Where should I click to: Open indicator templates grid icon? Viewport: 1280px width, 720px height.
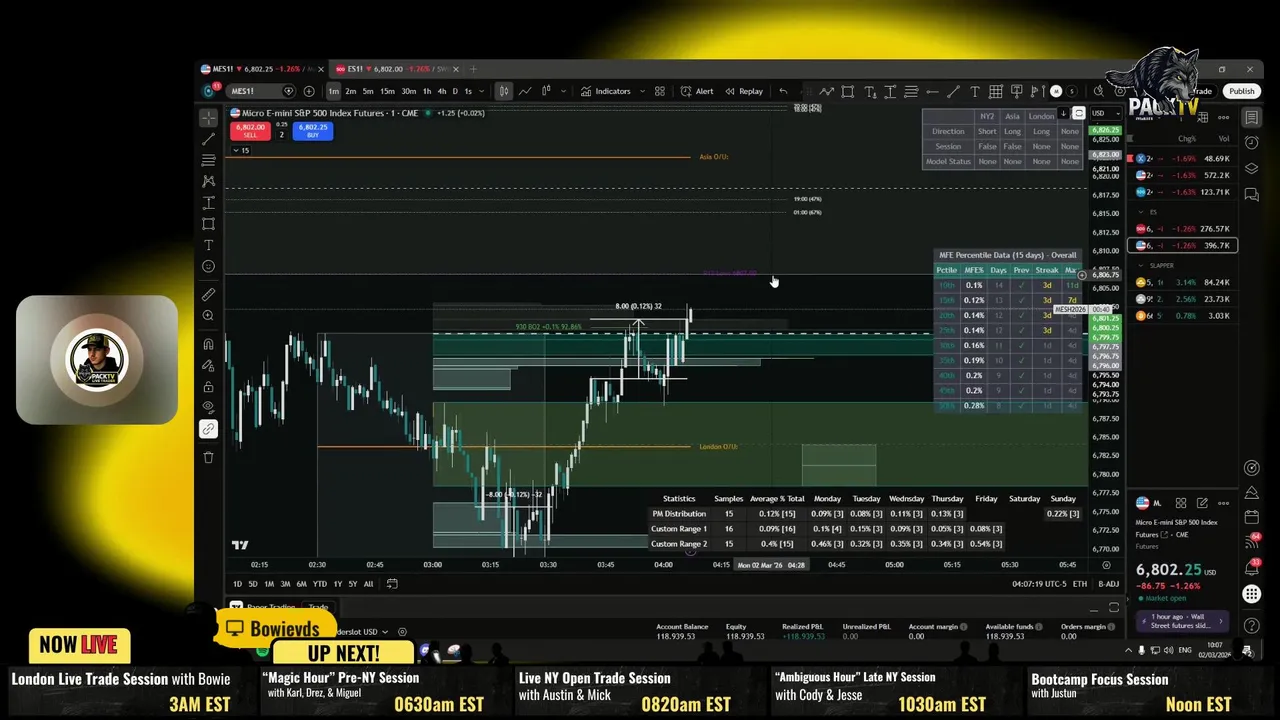tap(660, 91)
